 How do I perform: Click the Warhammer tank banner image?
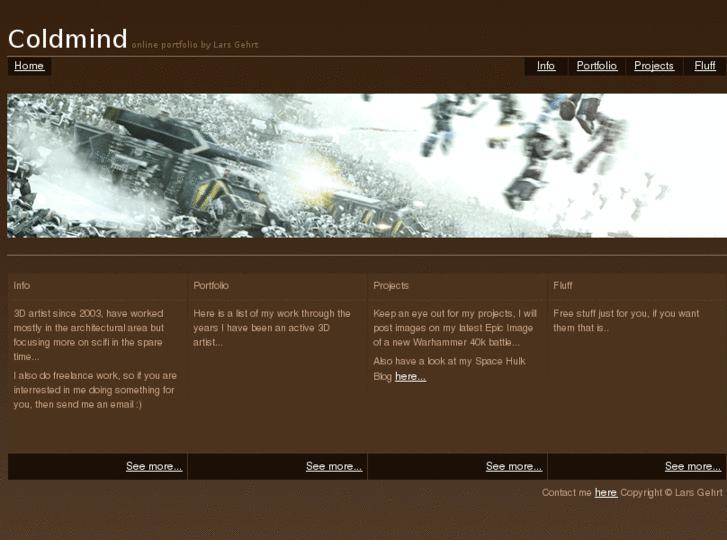point(367,166)
